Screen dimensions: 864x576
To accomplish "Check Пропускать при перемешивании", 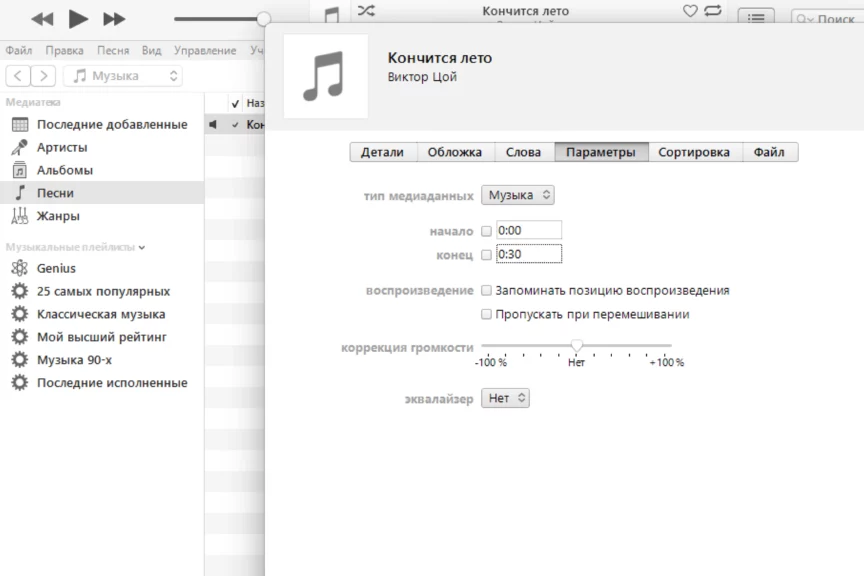I will tap(487, 315).
